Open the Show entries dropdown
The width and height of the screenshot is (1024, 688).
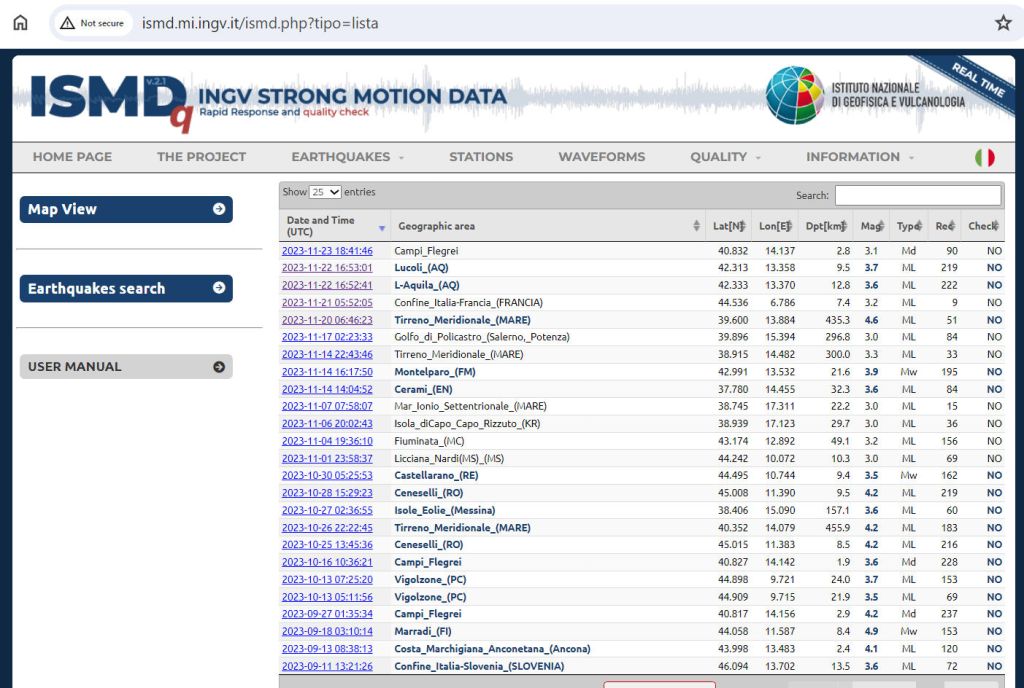pos(326,192)
